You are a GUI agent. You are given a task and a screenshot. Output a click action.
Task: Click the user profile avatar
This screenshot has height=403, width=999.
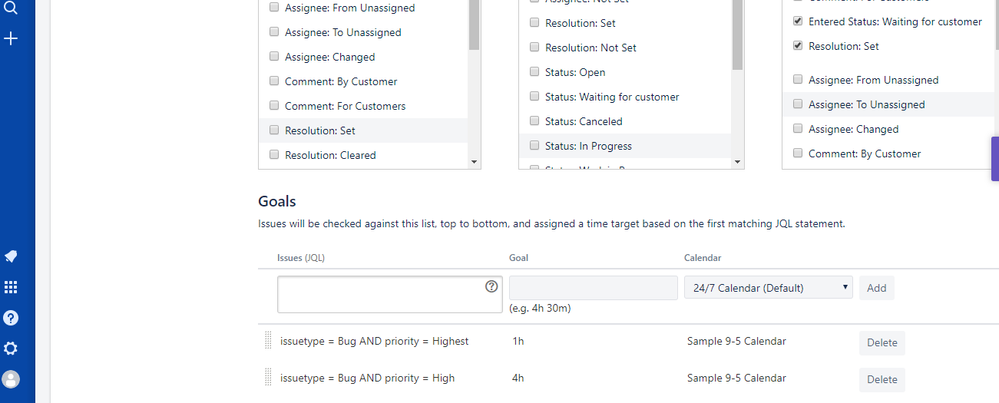point(11,379)
